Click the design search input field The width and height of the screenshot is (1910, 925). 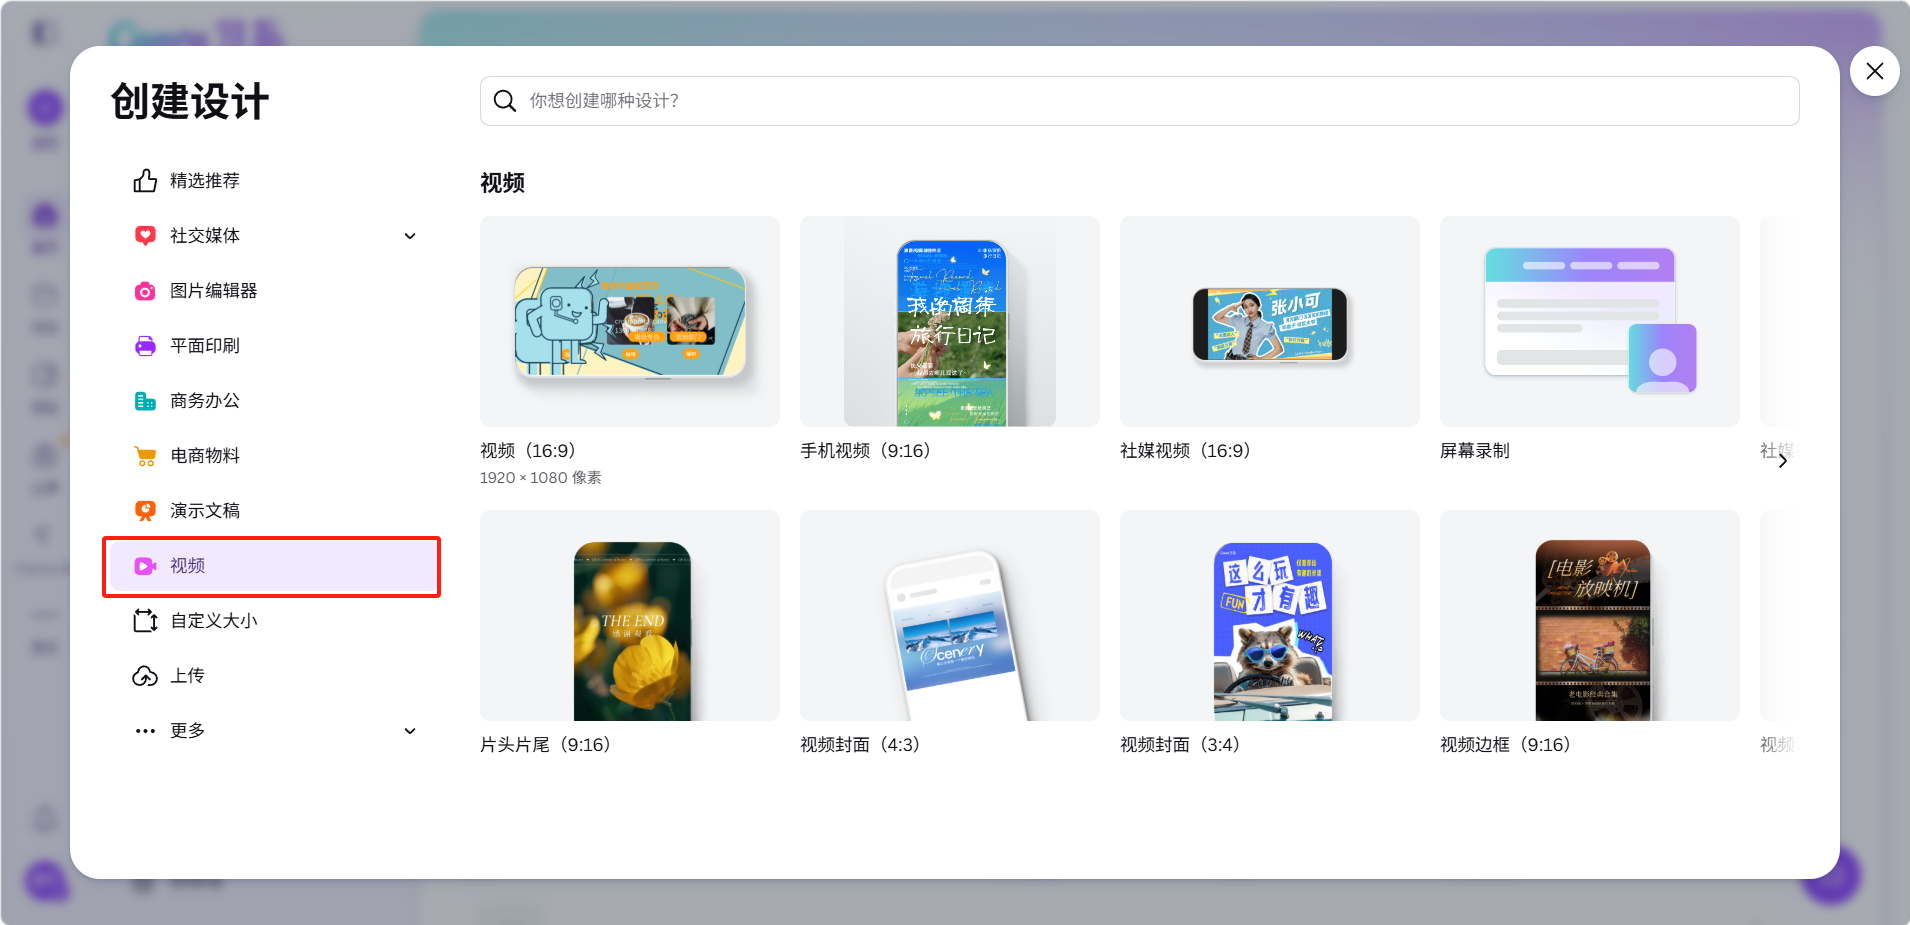pyautogui.click(x=1140, y=101)
